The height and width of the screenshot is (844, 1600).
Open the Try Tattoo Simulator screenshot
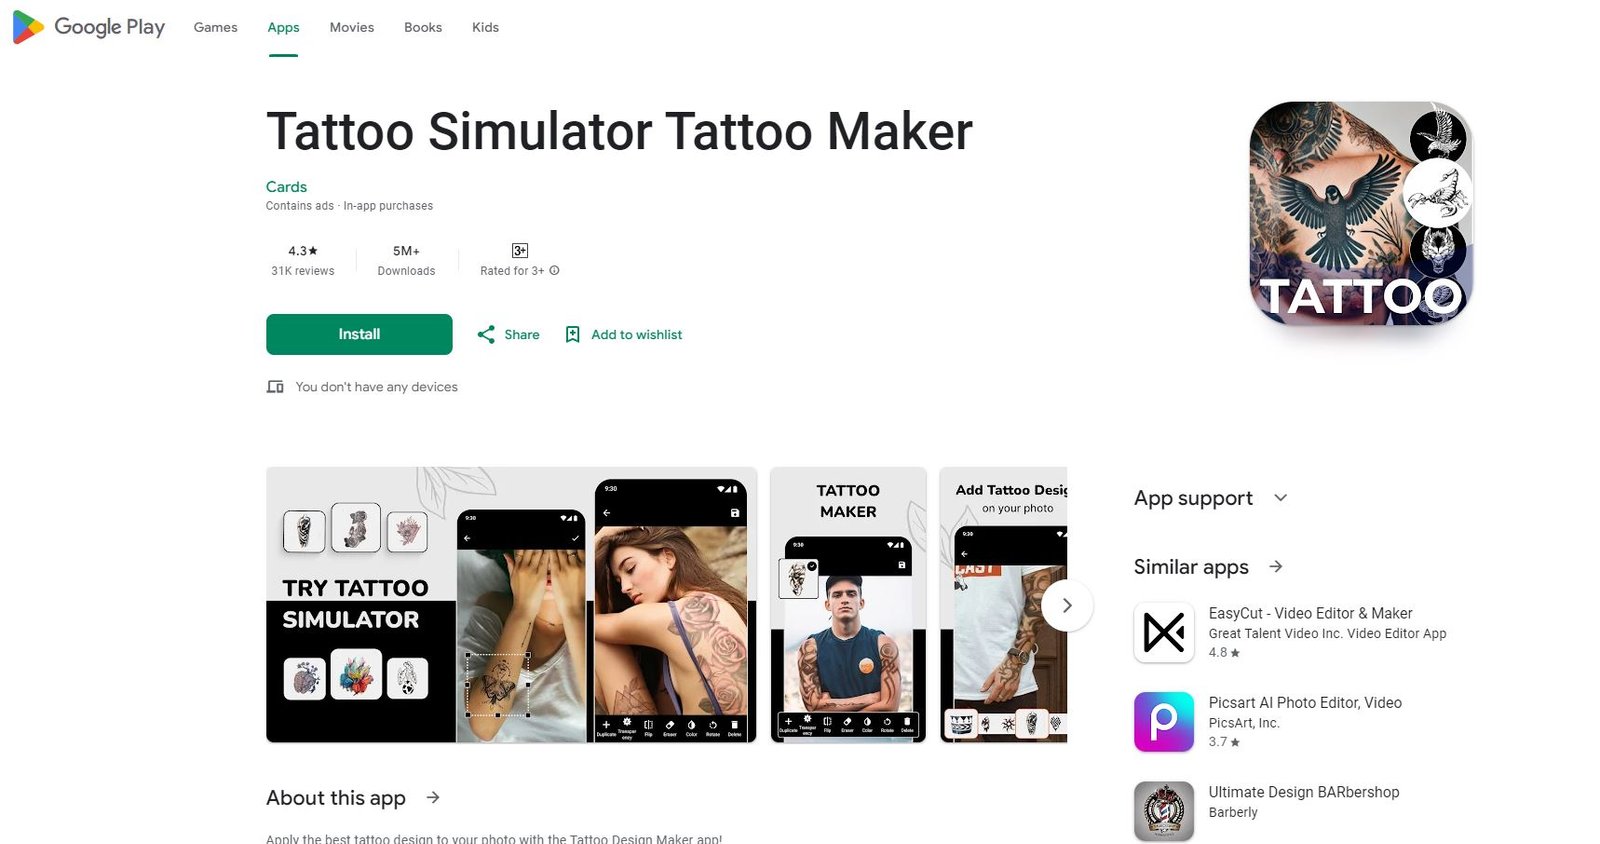(511, 605)
